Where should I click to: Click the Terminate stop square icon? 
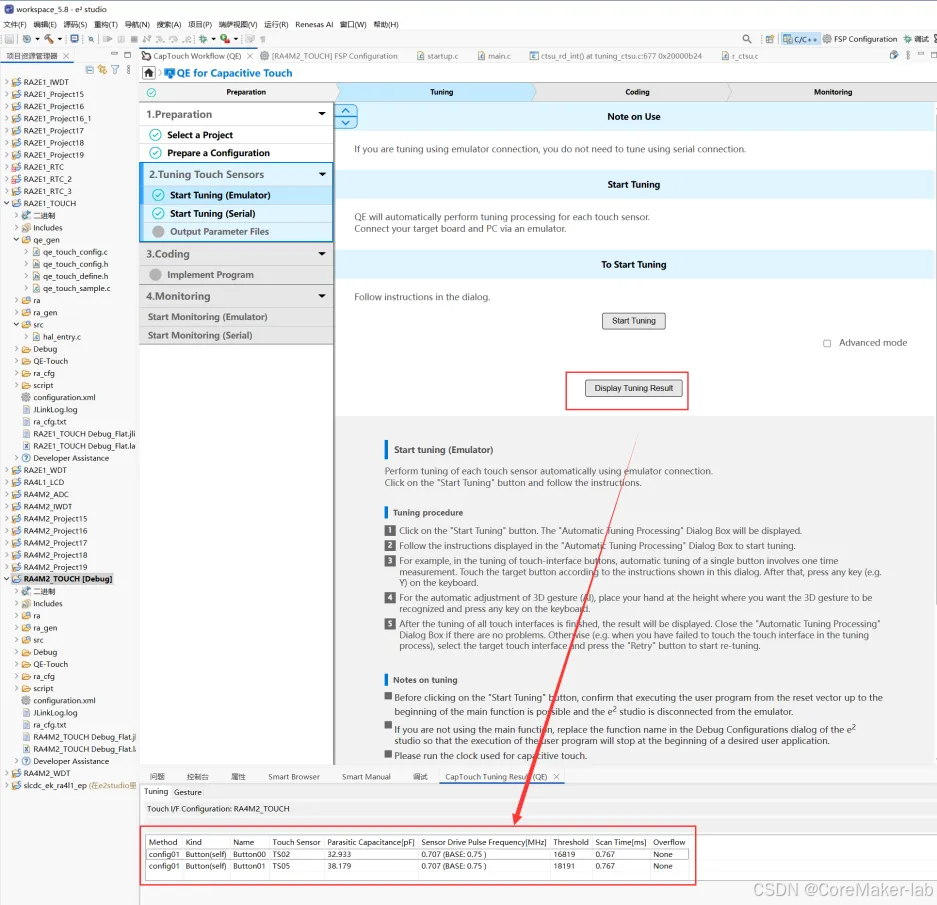(x=134, y=39)
